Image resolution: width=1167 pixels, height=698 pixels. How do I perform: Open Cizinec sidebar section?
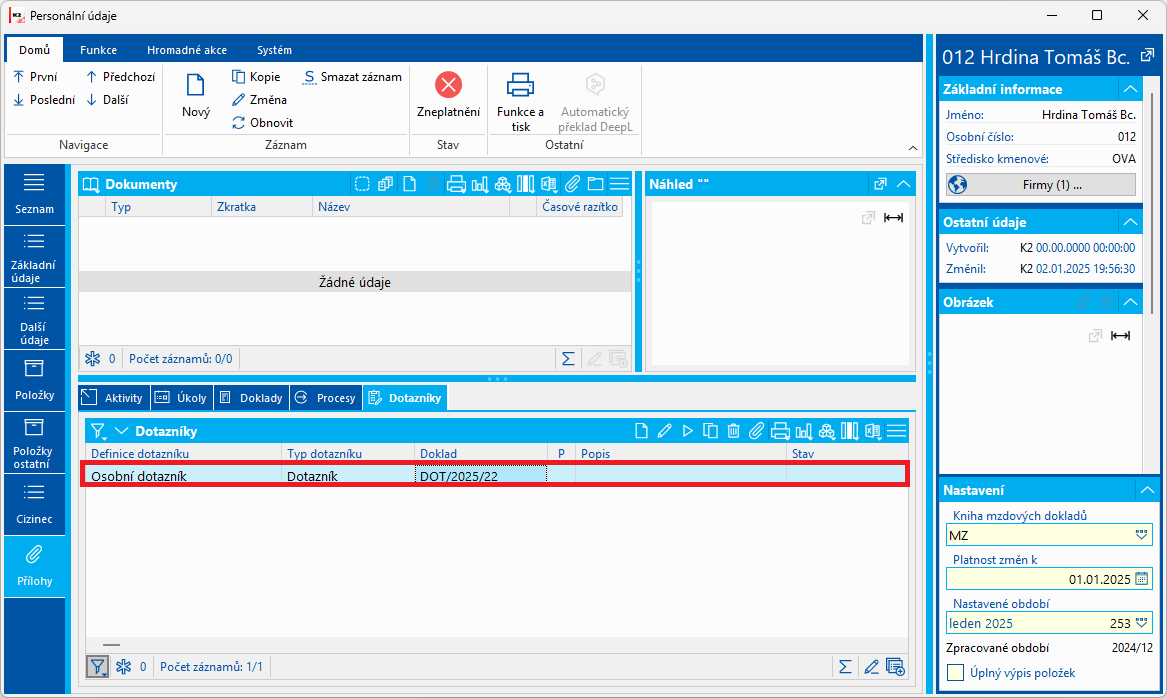click(34, 505)
